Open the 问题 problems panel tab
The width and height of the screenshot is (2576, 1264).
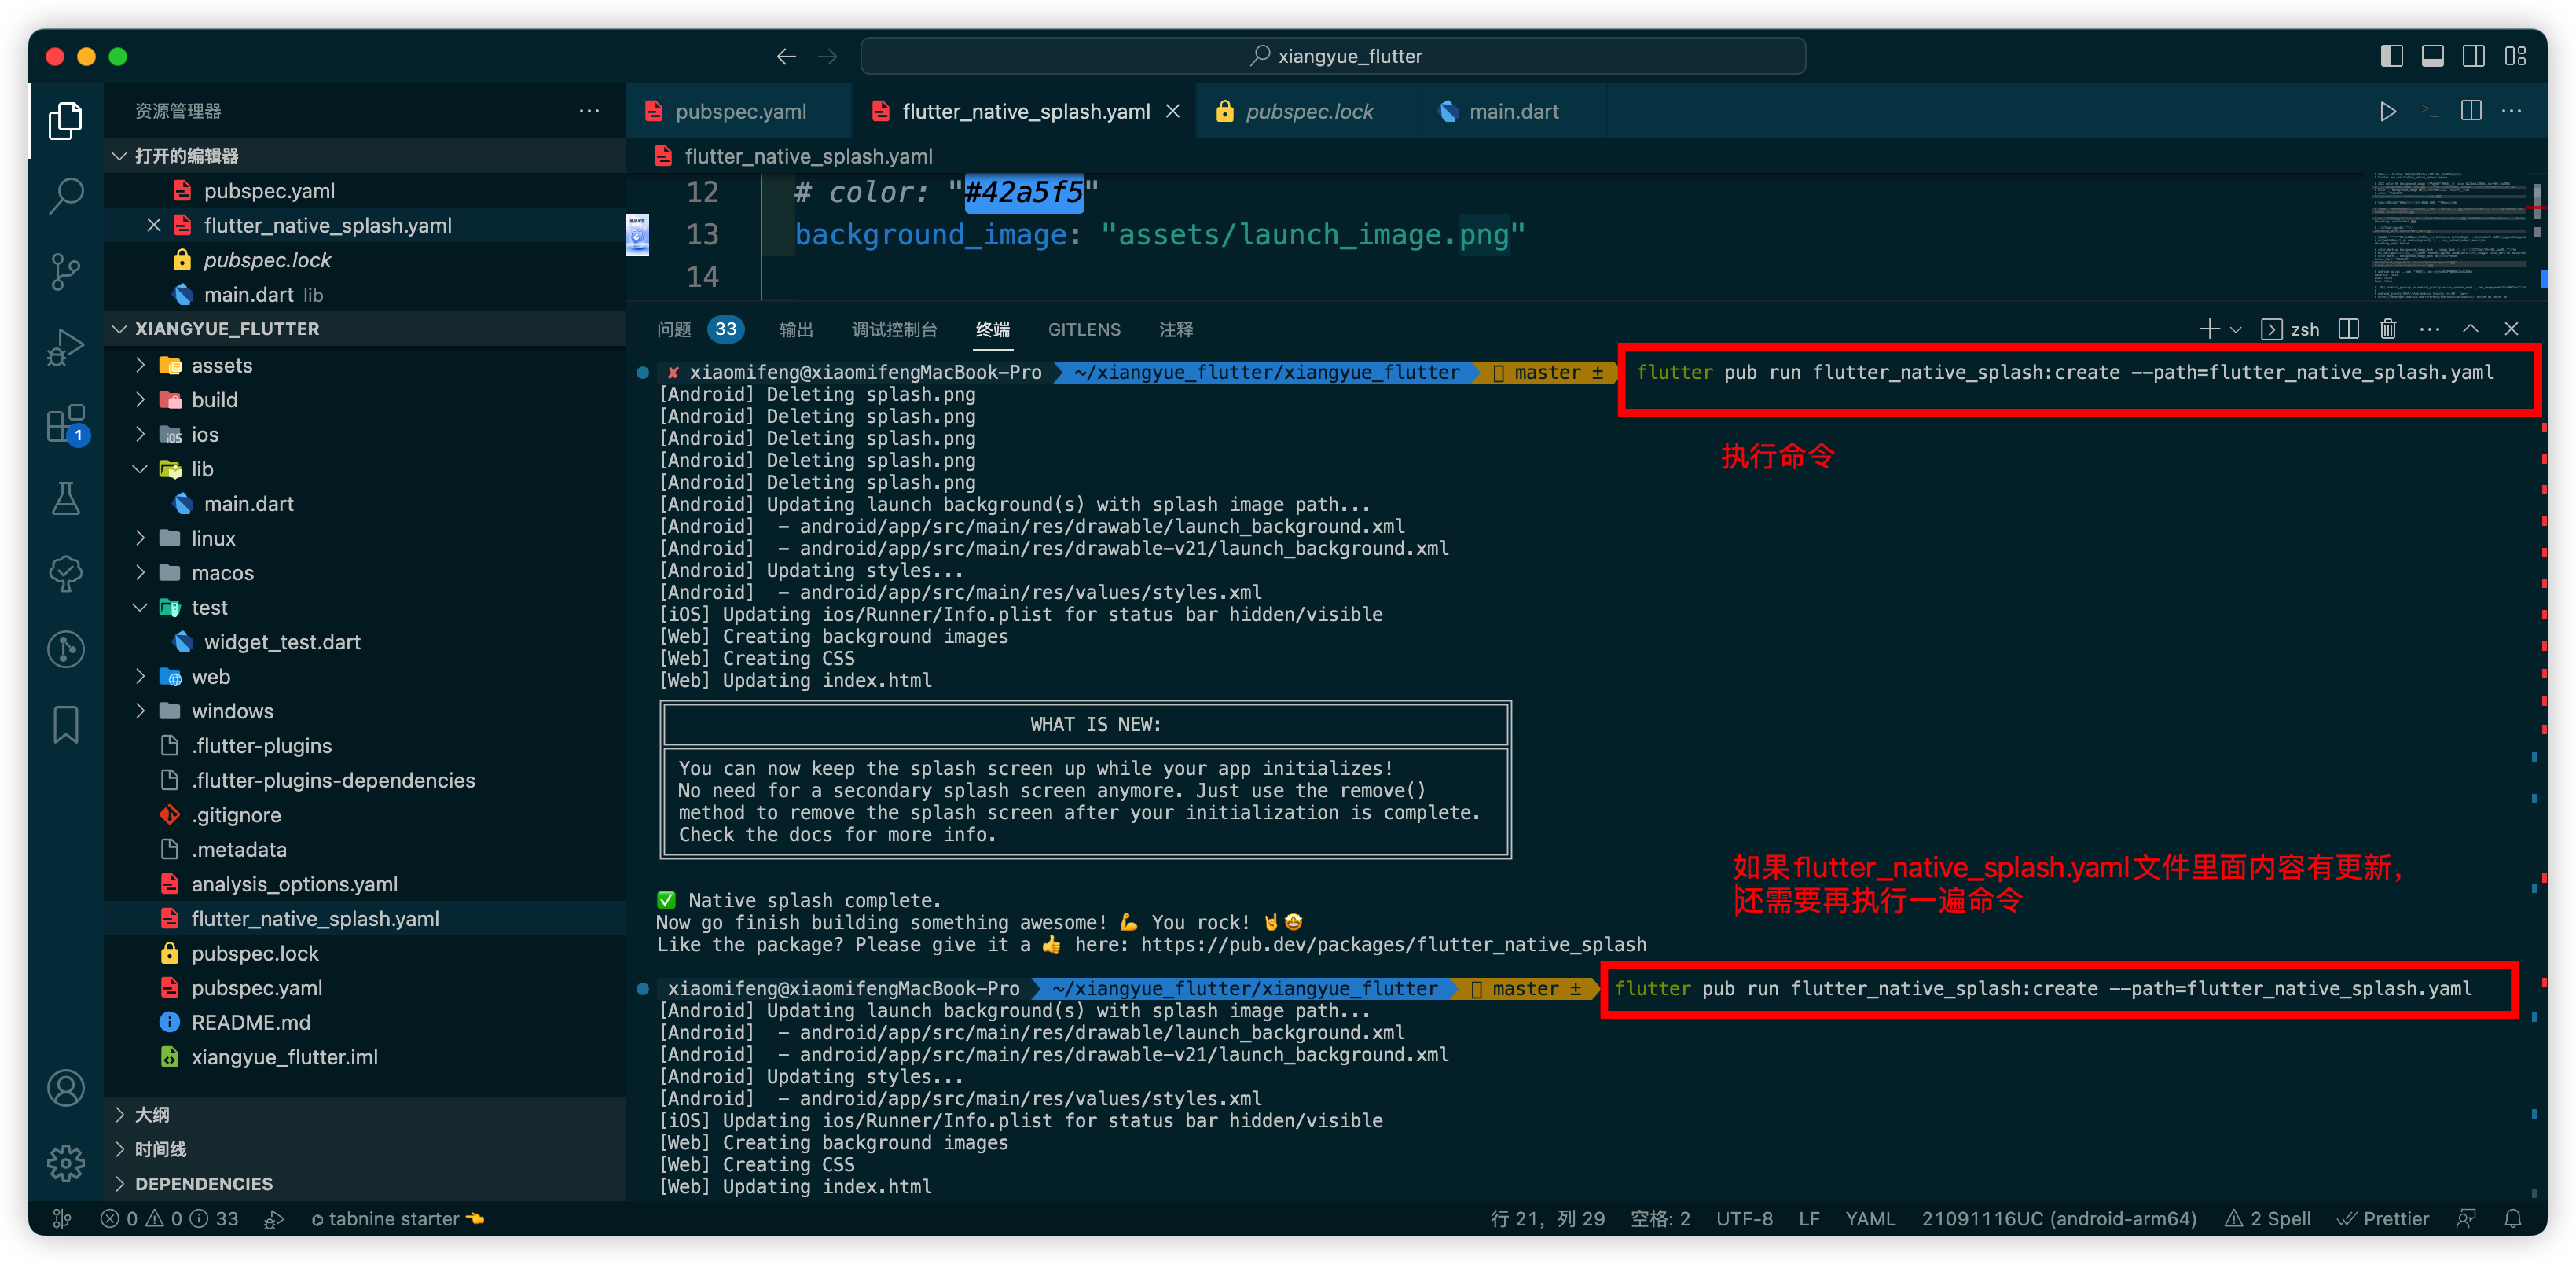click(699, 329)
